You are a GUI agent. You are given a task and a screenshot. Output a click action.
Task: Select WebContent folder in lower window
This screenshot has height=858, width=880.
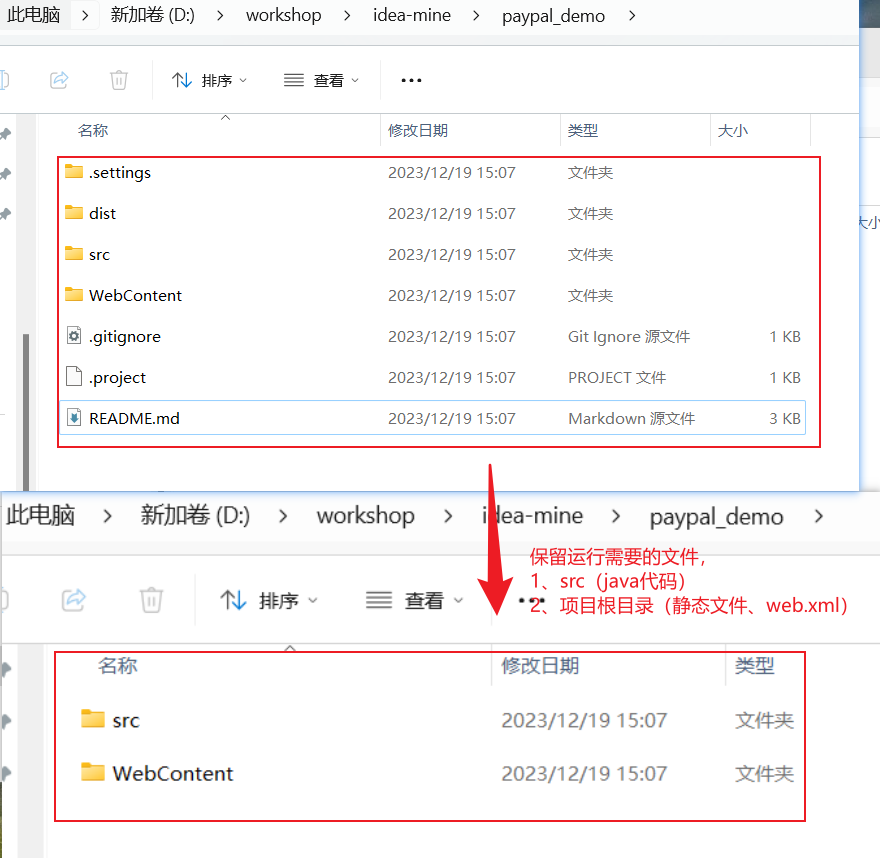tap(172, 773)
